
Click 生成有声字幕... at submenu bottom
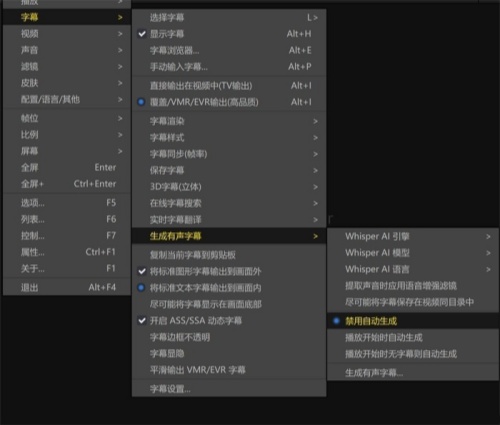coord(413,373)
